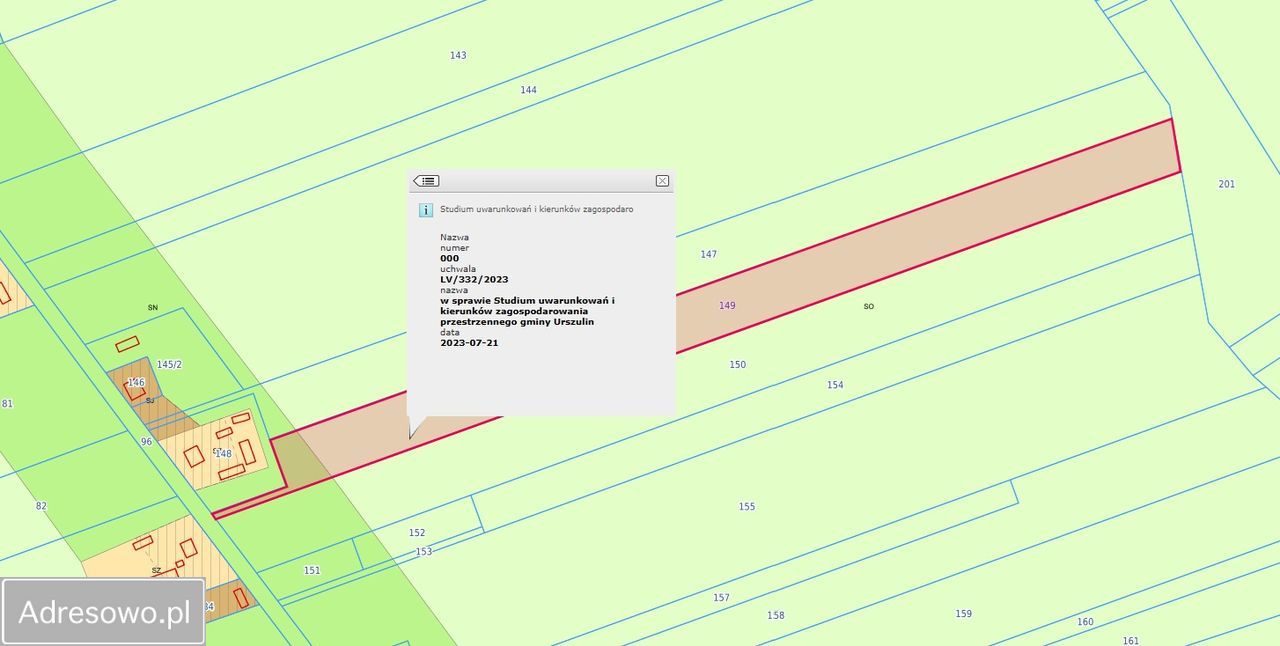Click parcel label 154 on the map

(x=835, y=385)
